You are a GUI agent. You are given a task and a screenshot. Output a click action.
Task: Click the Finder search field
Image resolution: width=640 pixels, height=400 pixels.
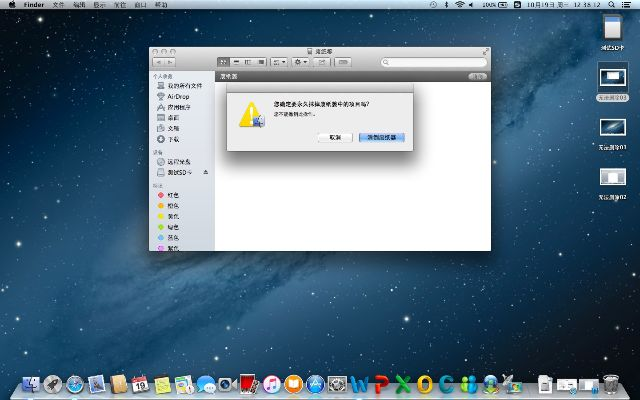pos(435,62)
